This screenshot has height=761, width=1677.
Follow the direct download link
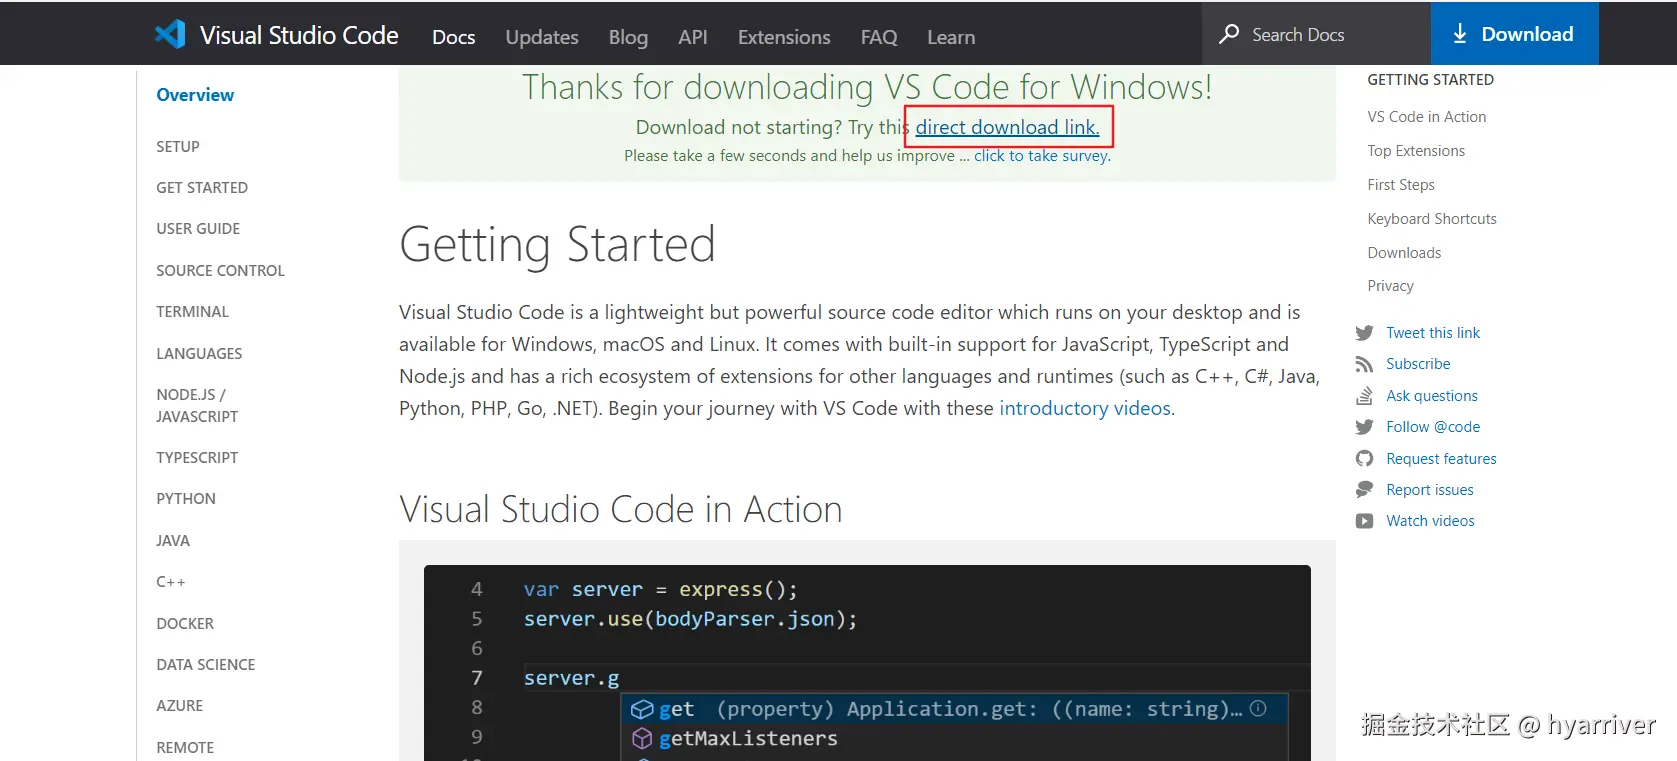[1007, 127]
